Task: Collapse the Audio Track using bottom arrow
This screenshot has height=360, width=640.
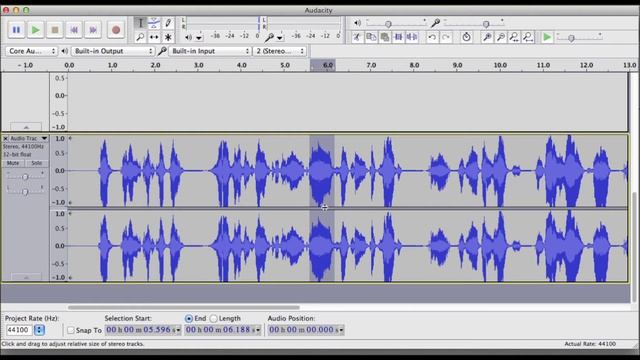Action: tap(26, 277)
